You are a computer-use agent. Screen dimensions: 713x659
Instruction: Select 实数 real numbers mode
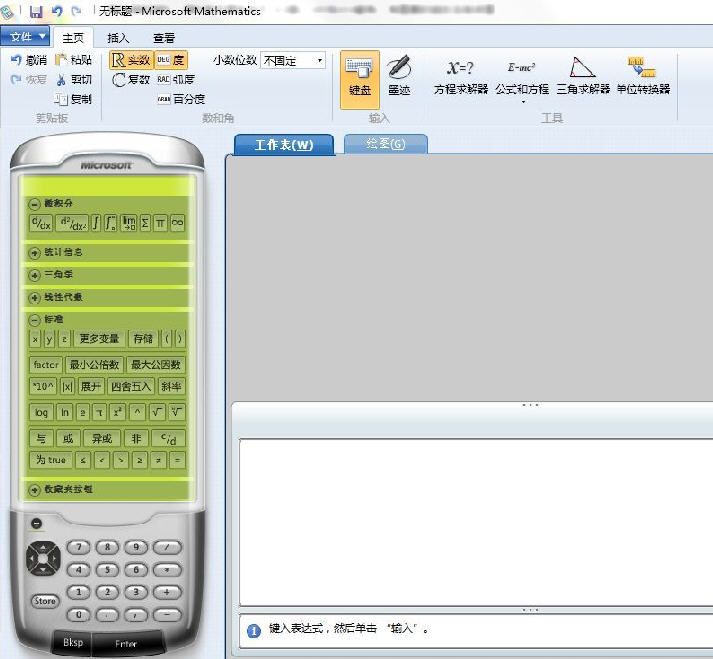pyautogui.click(x=131, y=60)
